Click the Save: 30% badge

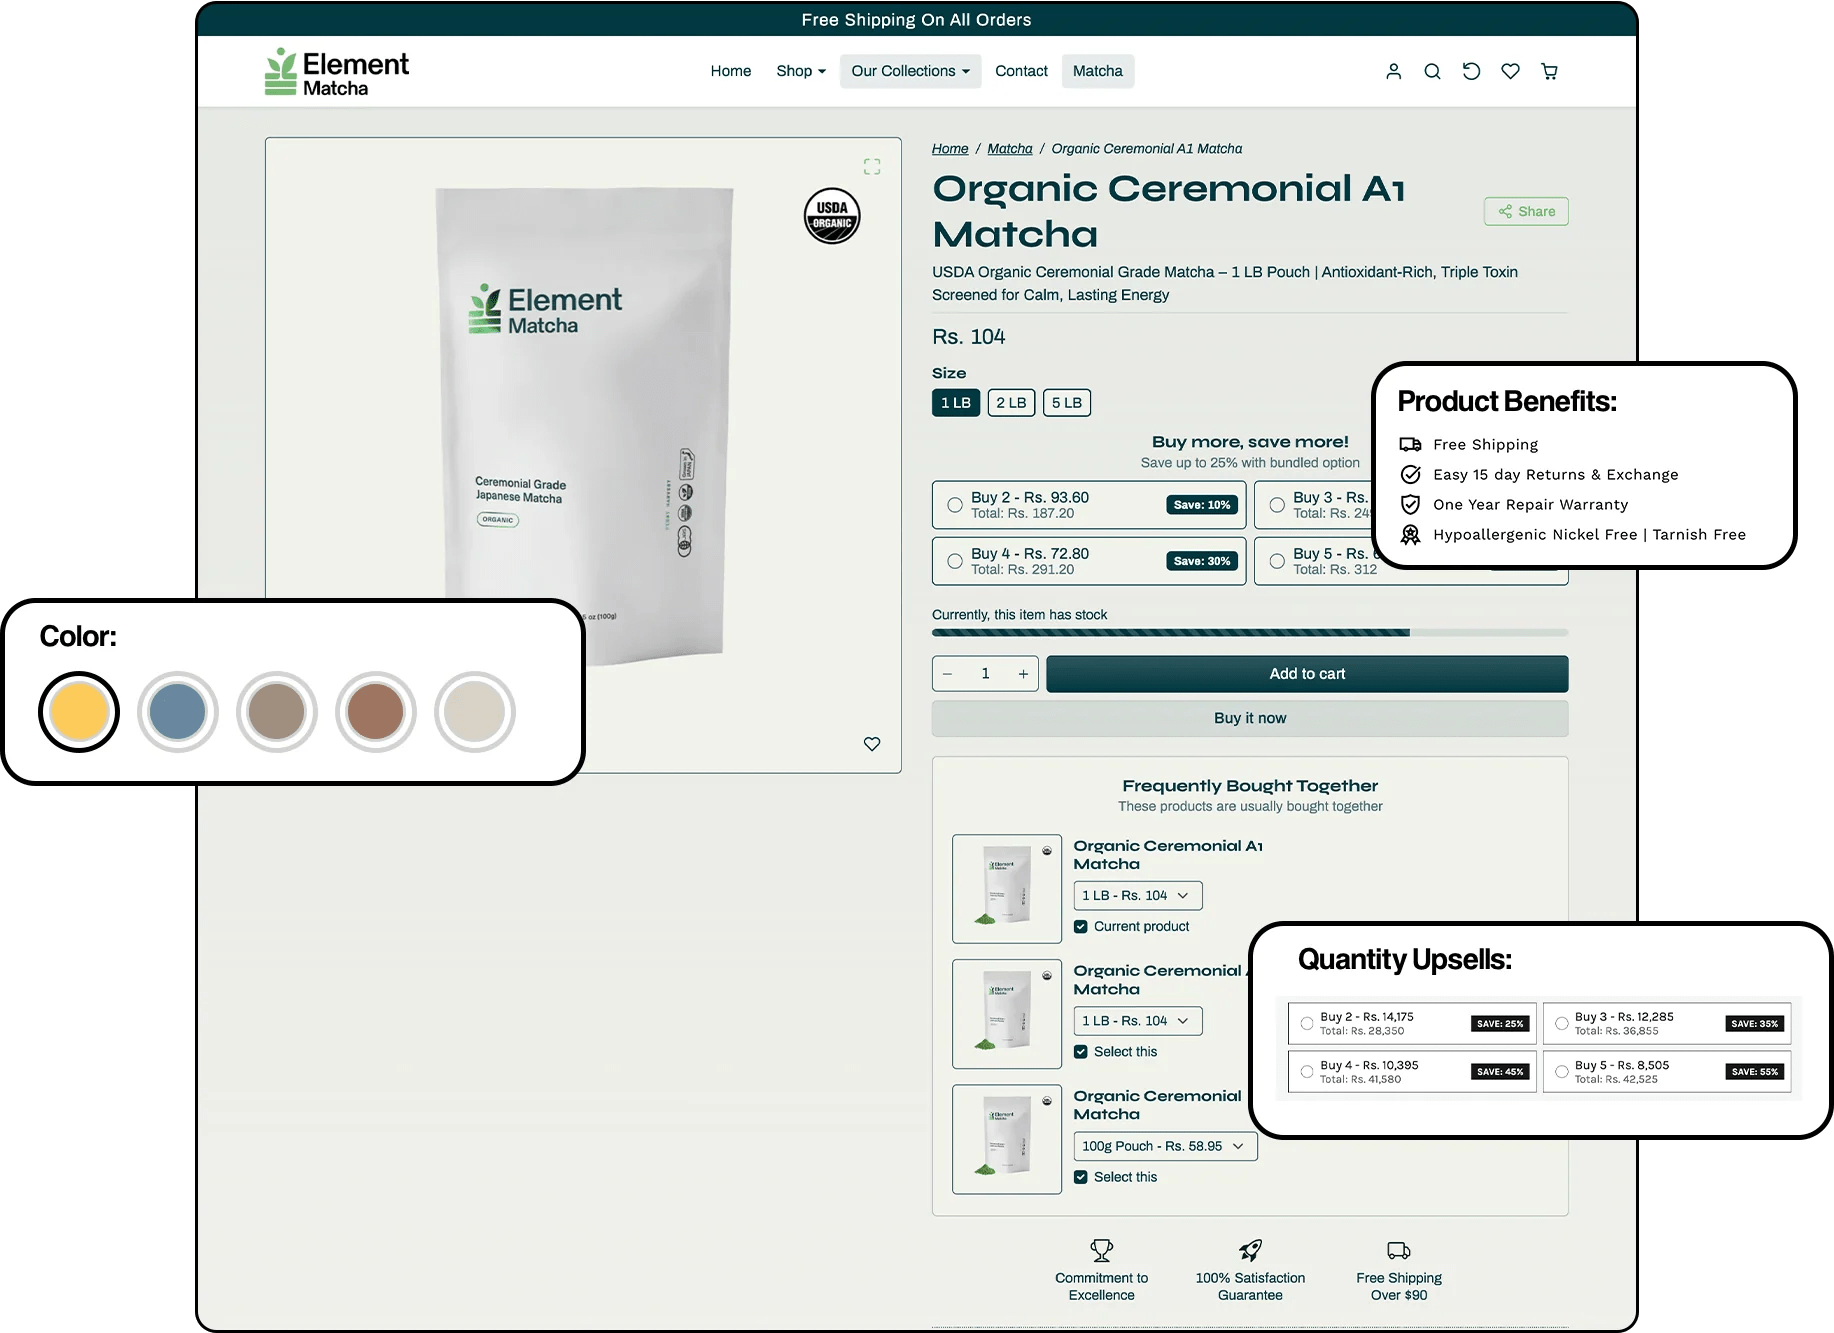click(x=1202, y=561)
